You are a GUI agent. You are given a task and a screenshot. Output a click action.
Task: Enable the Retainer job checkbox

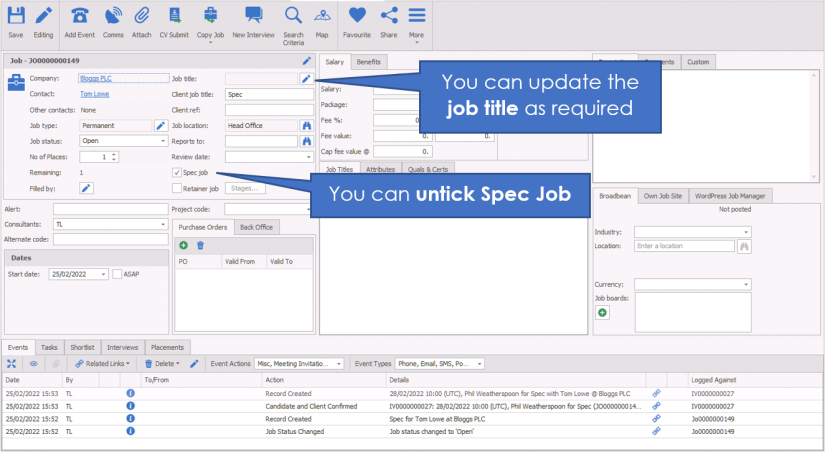pos(177,188)
